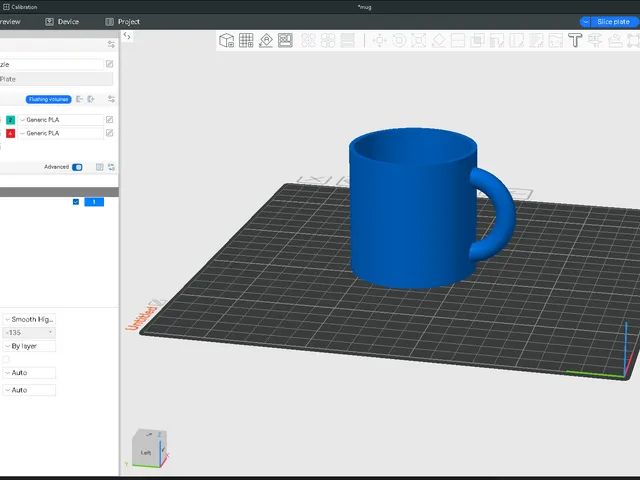The width and height of the screenshot is (640, 480).
Task: Click the Flushing volumes button
Action: 49,99
